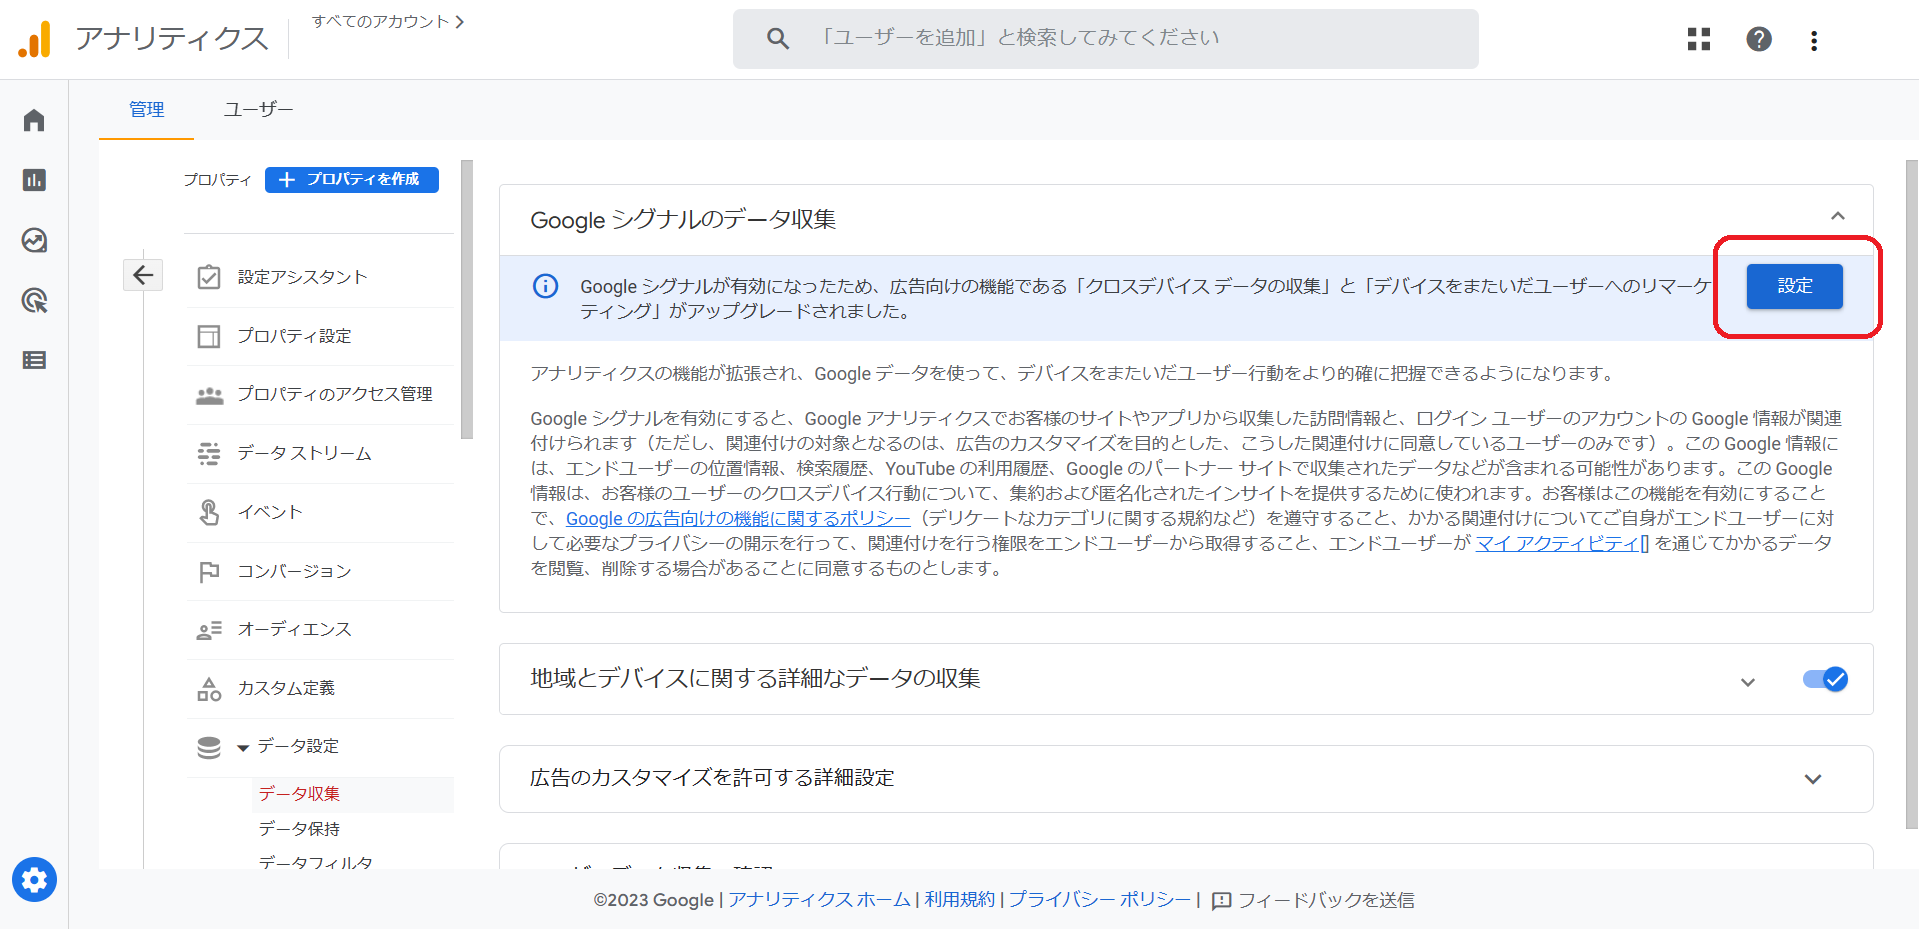Viewport: 1919px width, 929px height.
Task: Select データ収集 sub-item
Action: coord(299,794)
